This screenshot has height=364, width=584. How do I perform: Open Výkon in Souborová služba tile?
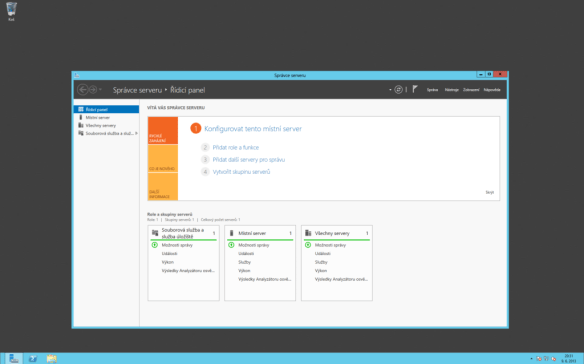(x=168, y=262)
